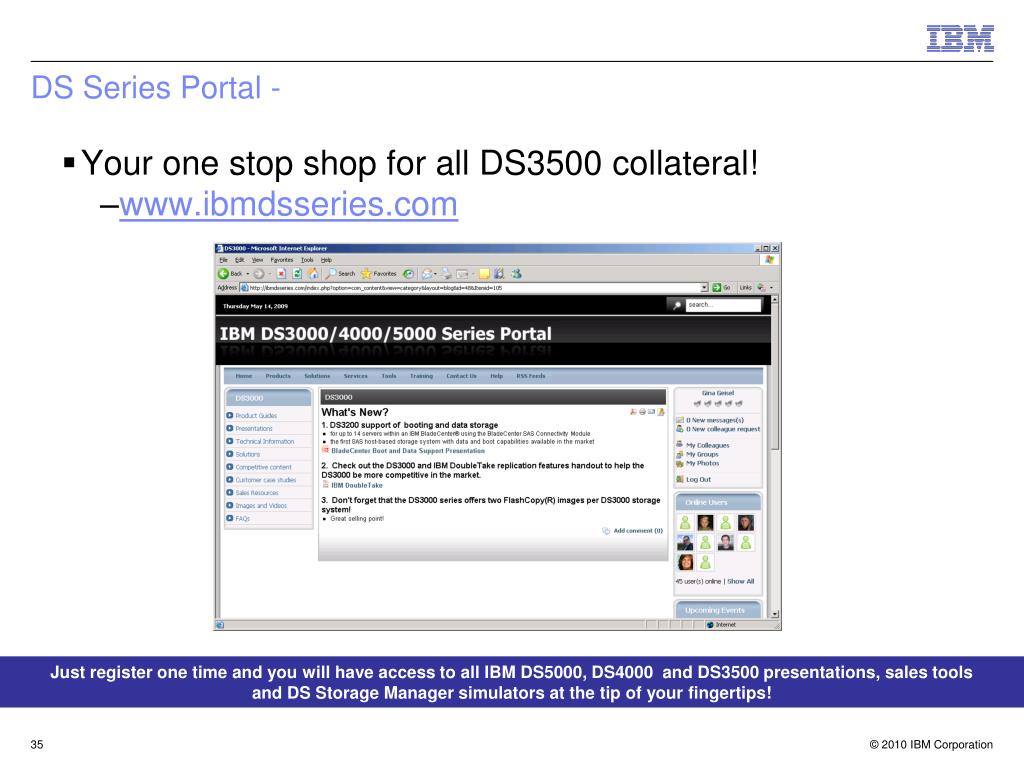Click the portal search magnifier icon
The width and height of the screenshot is (1024, 768).
(x=677, y=305)
